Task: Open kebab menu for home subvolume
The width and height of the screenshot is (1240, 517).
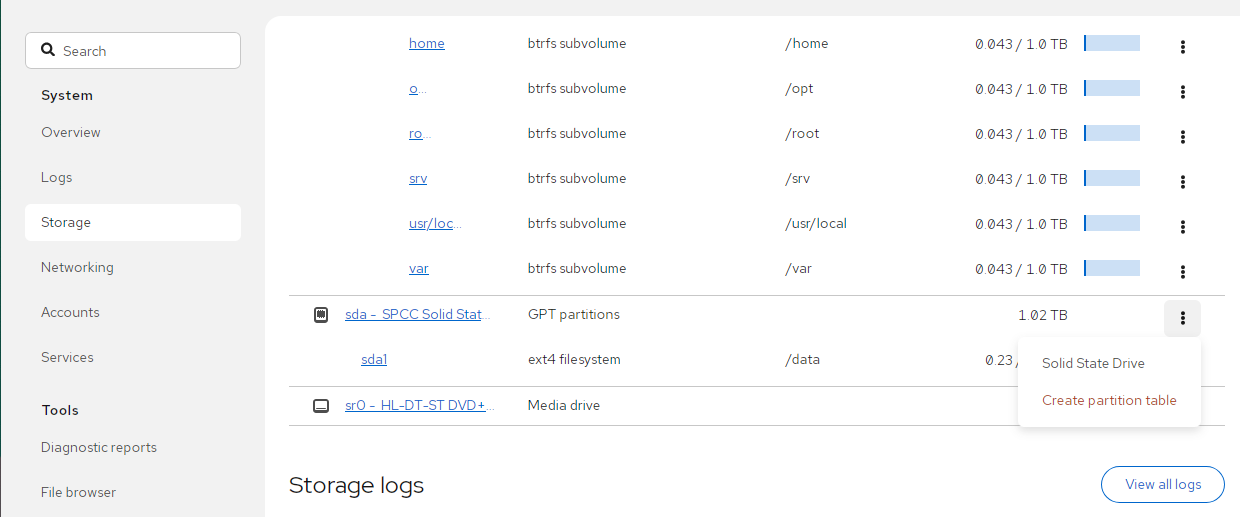Action: tap(1182, 47)
